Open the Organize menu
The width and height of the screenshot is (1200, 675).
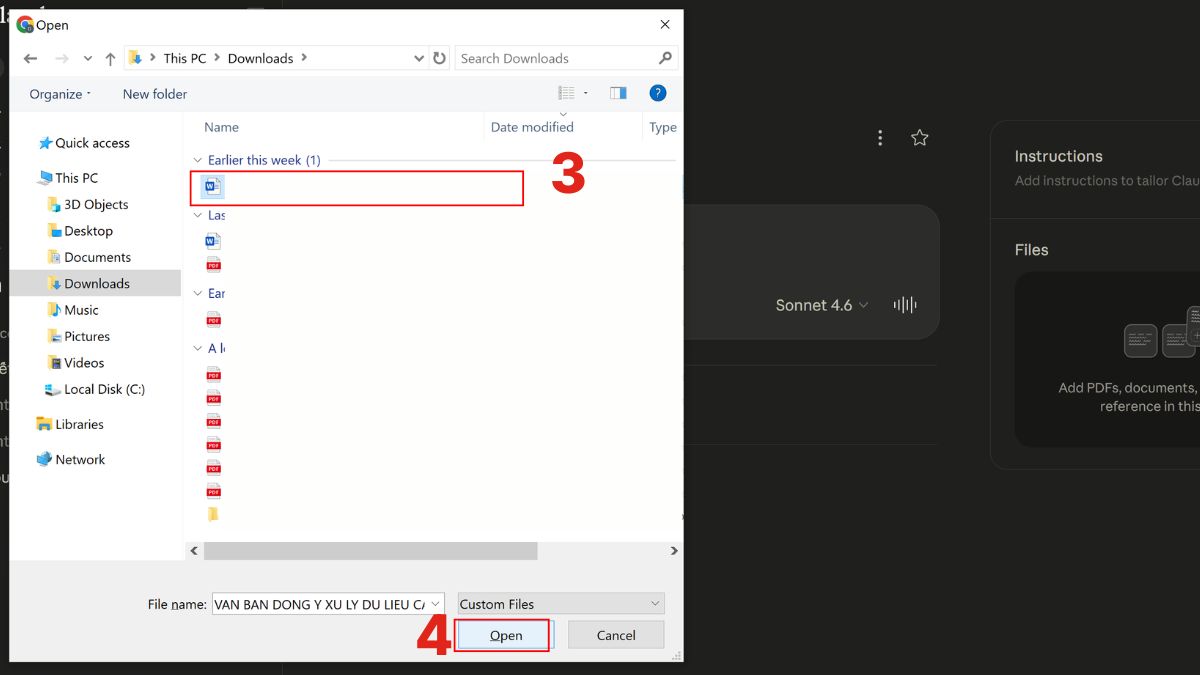coord(60,94)
